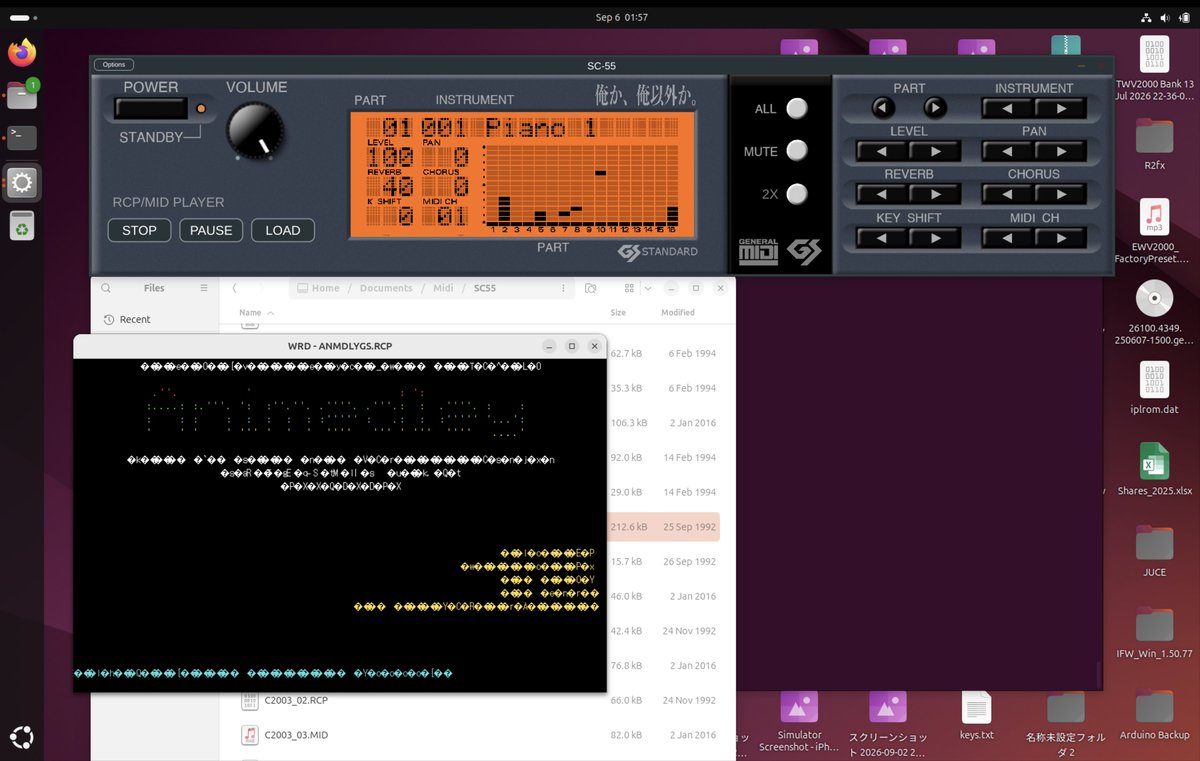Screen dimensions: 1200x761
Task: Open Firefox from the dock
Action: click(22, 52)
